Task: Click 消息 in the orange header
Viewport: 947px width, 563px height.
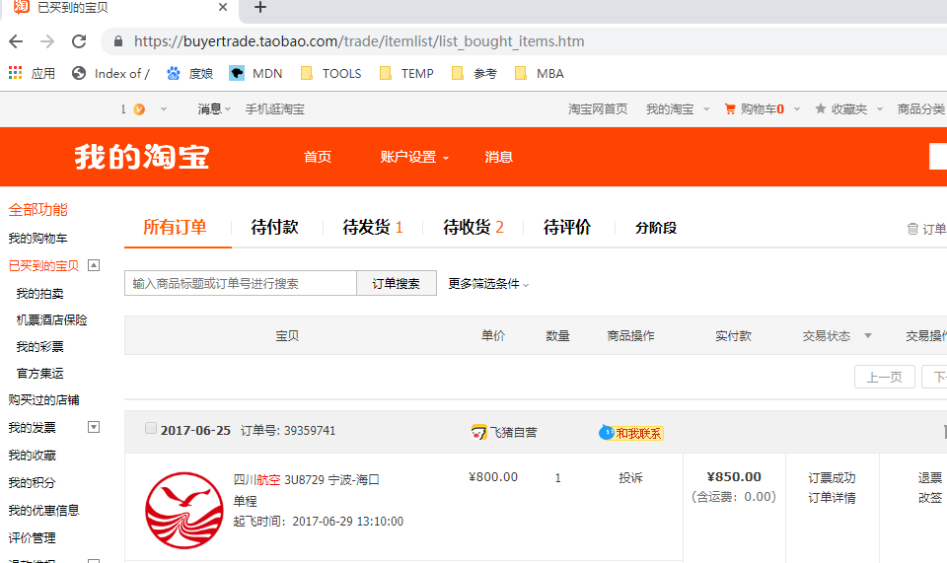Action: tap(499, 157)
